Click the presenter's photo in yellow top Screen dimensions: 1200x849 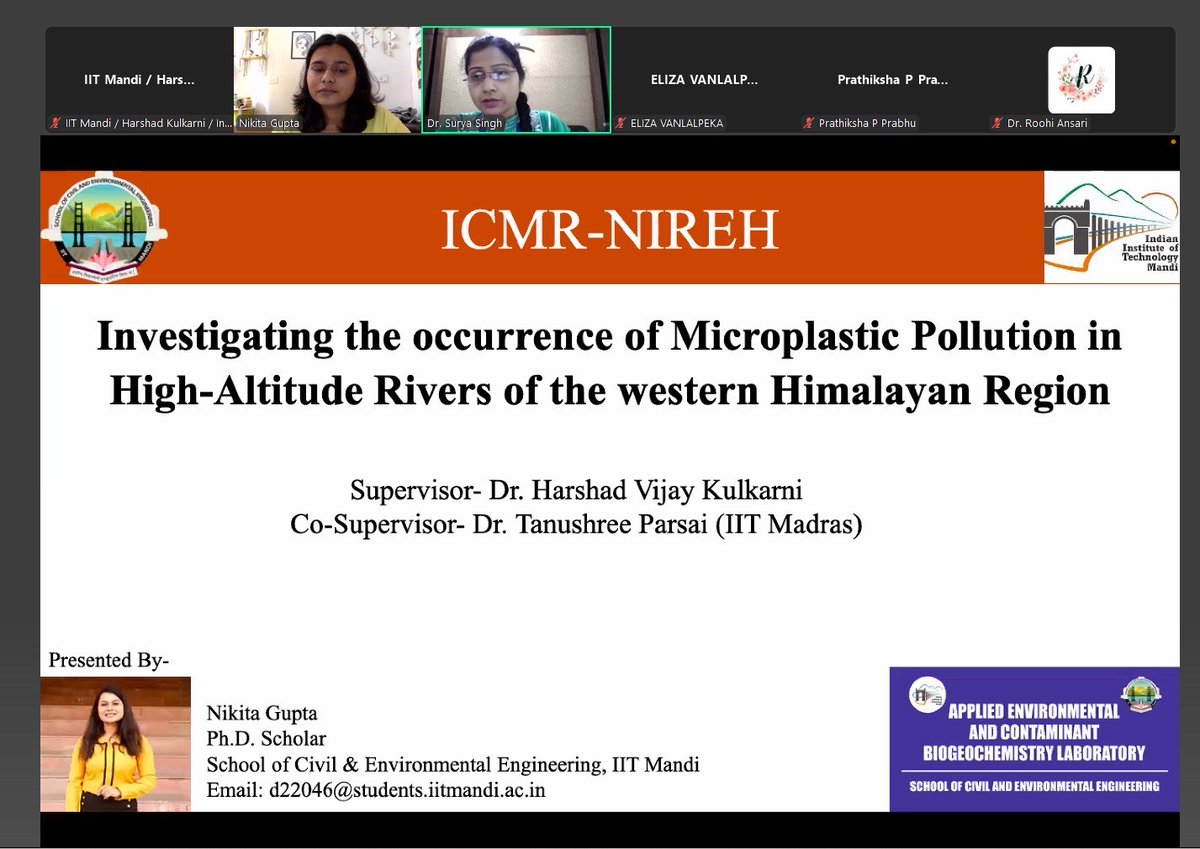(x=115, y=743)
